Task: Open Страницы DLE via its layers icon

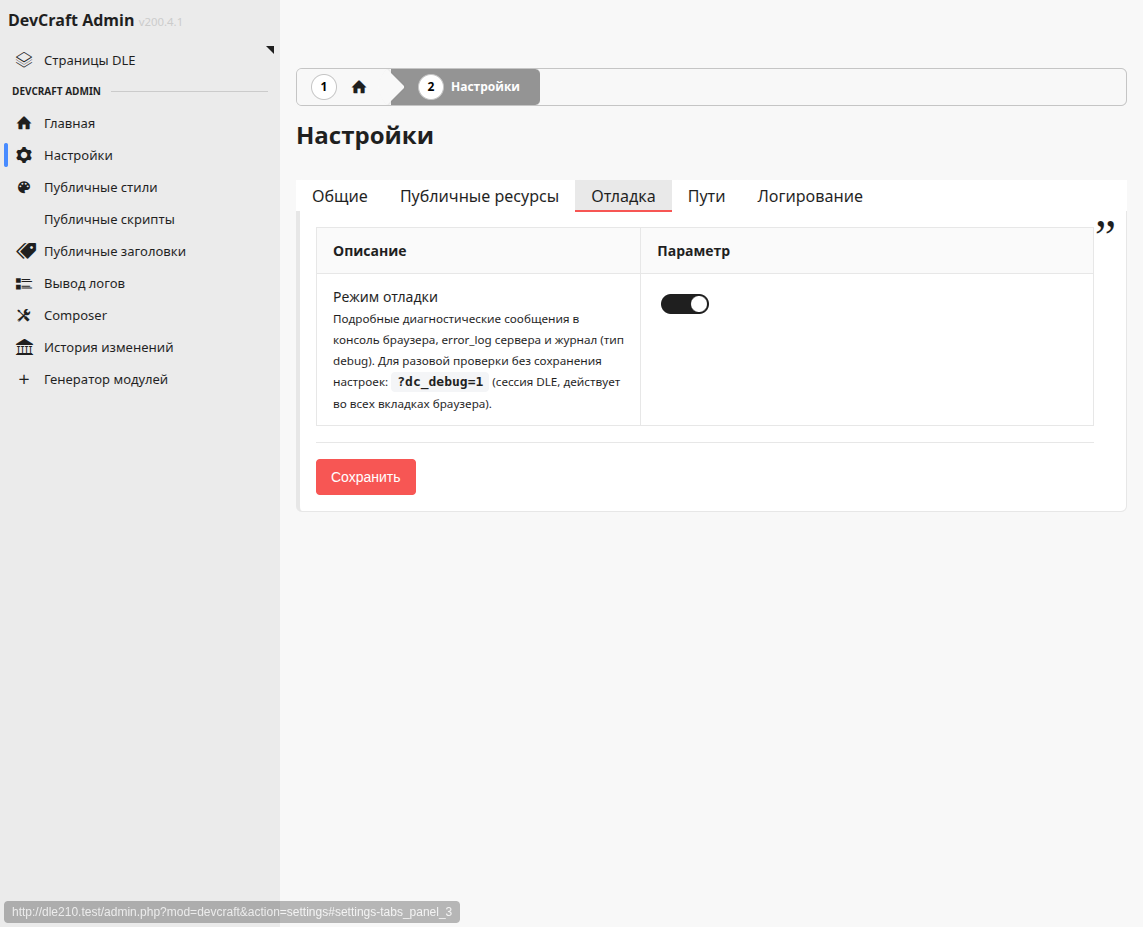Action: coord(24,60)
